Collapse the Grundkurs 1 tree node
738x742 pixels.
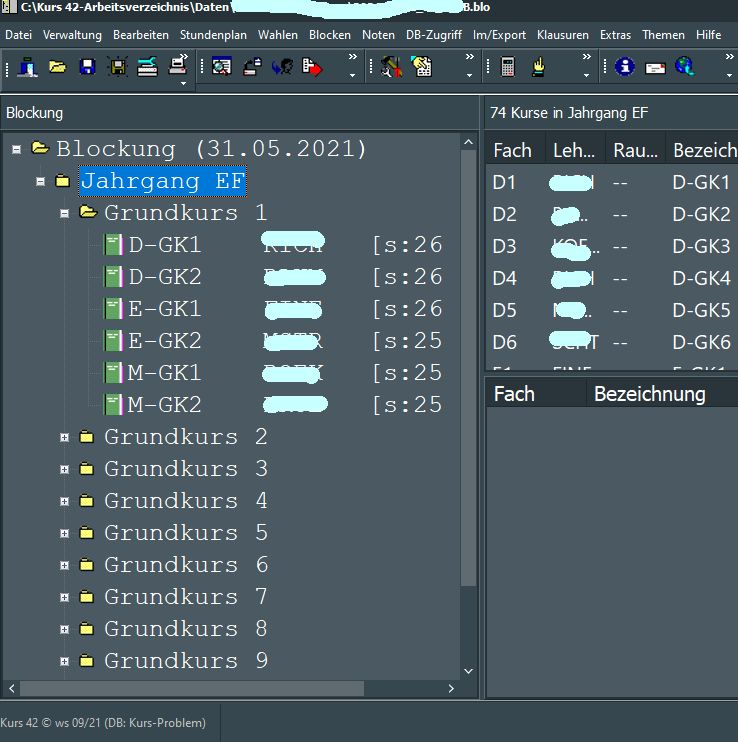[65, 213]
